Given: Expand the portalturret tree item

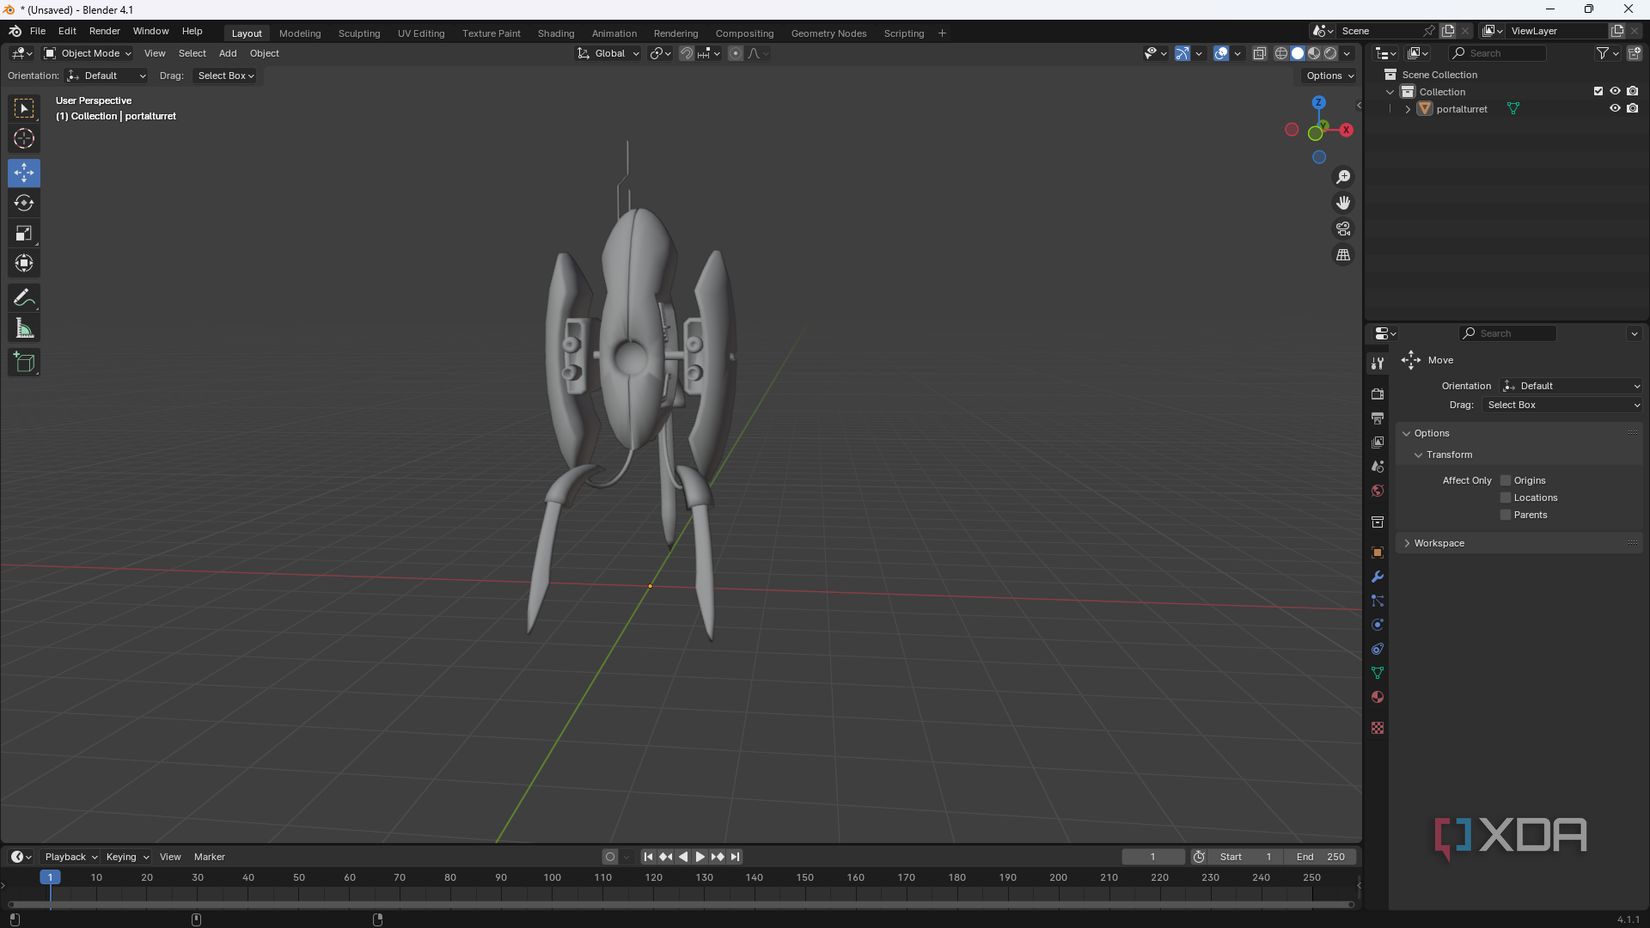Looking at the screenshot, I should (1408, 109).
